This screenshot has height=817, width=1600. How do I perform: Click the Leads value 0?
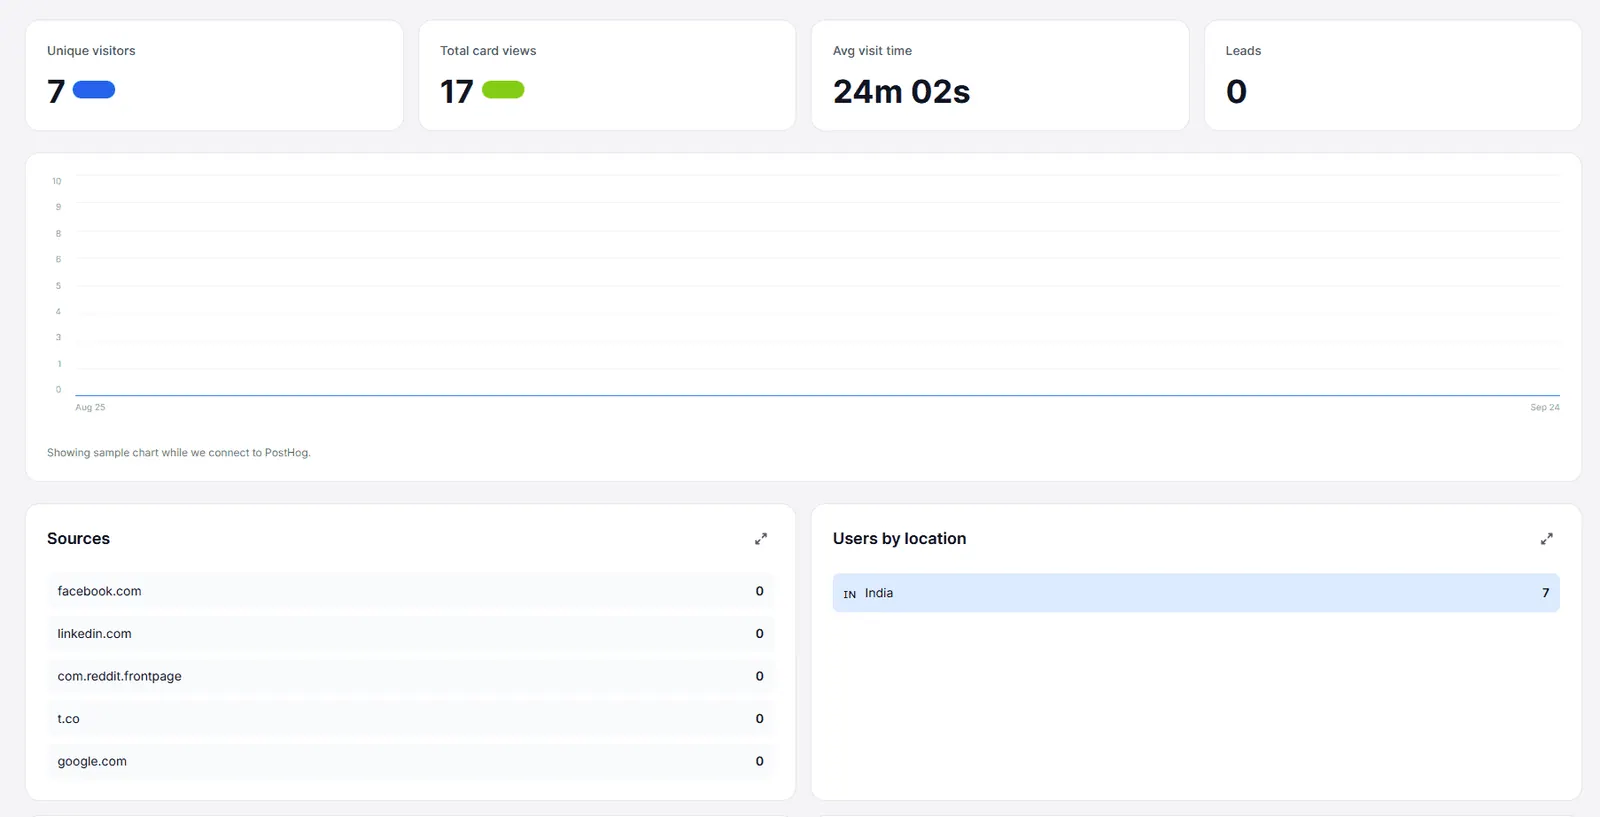(x=1237, y=92)
